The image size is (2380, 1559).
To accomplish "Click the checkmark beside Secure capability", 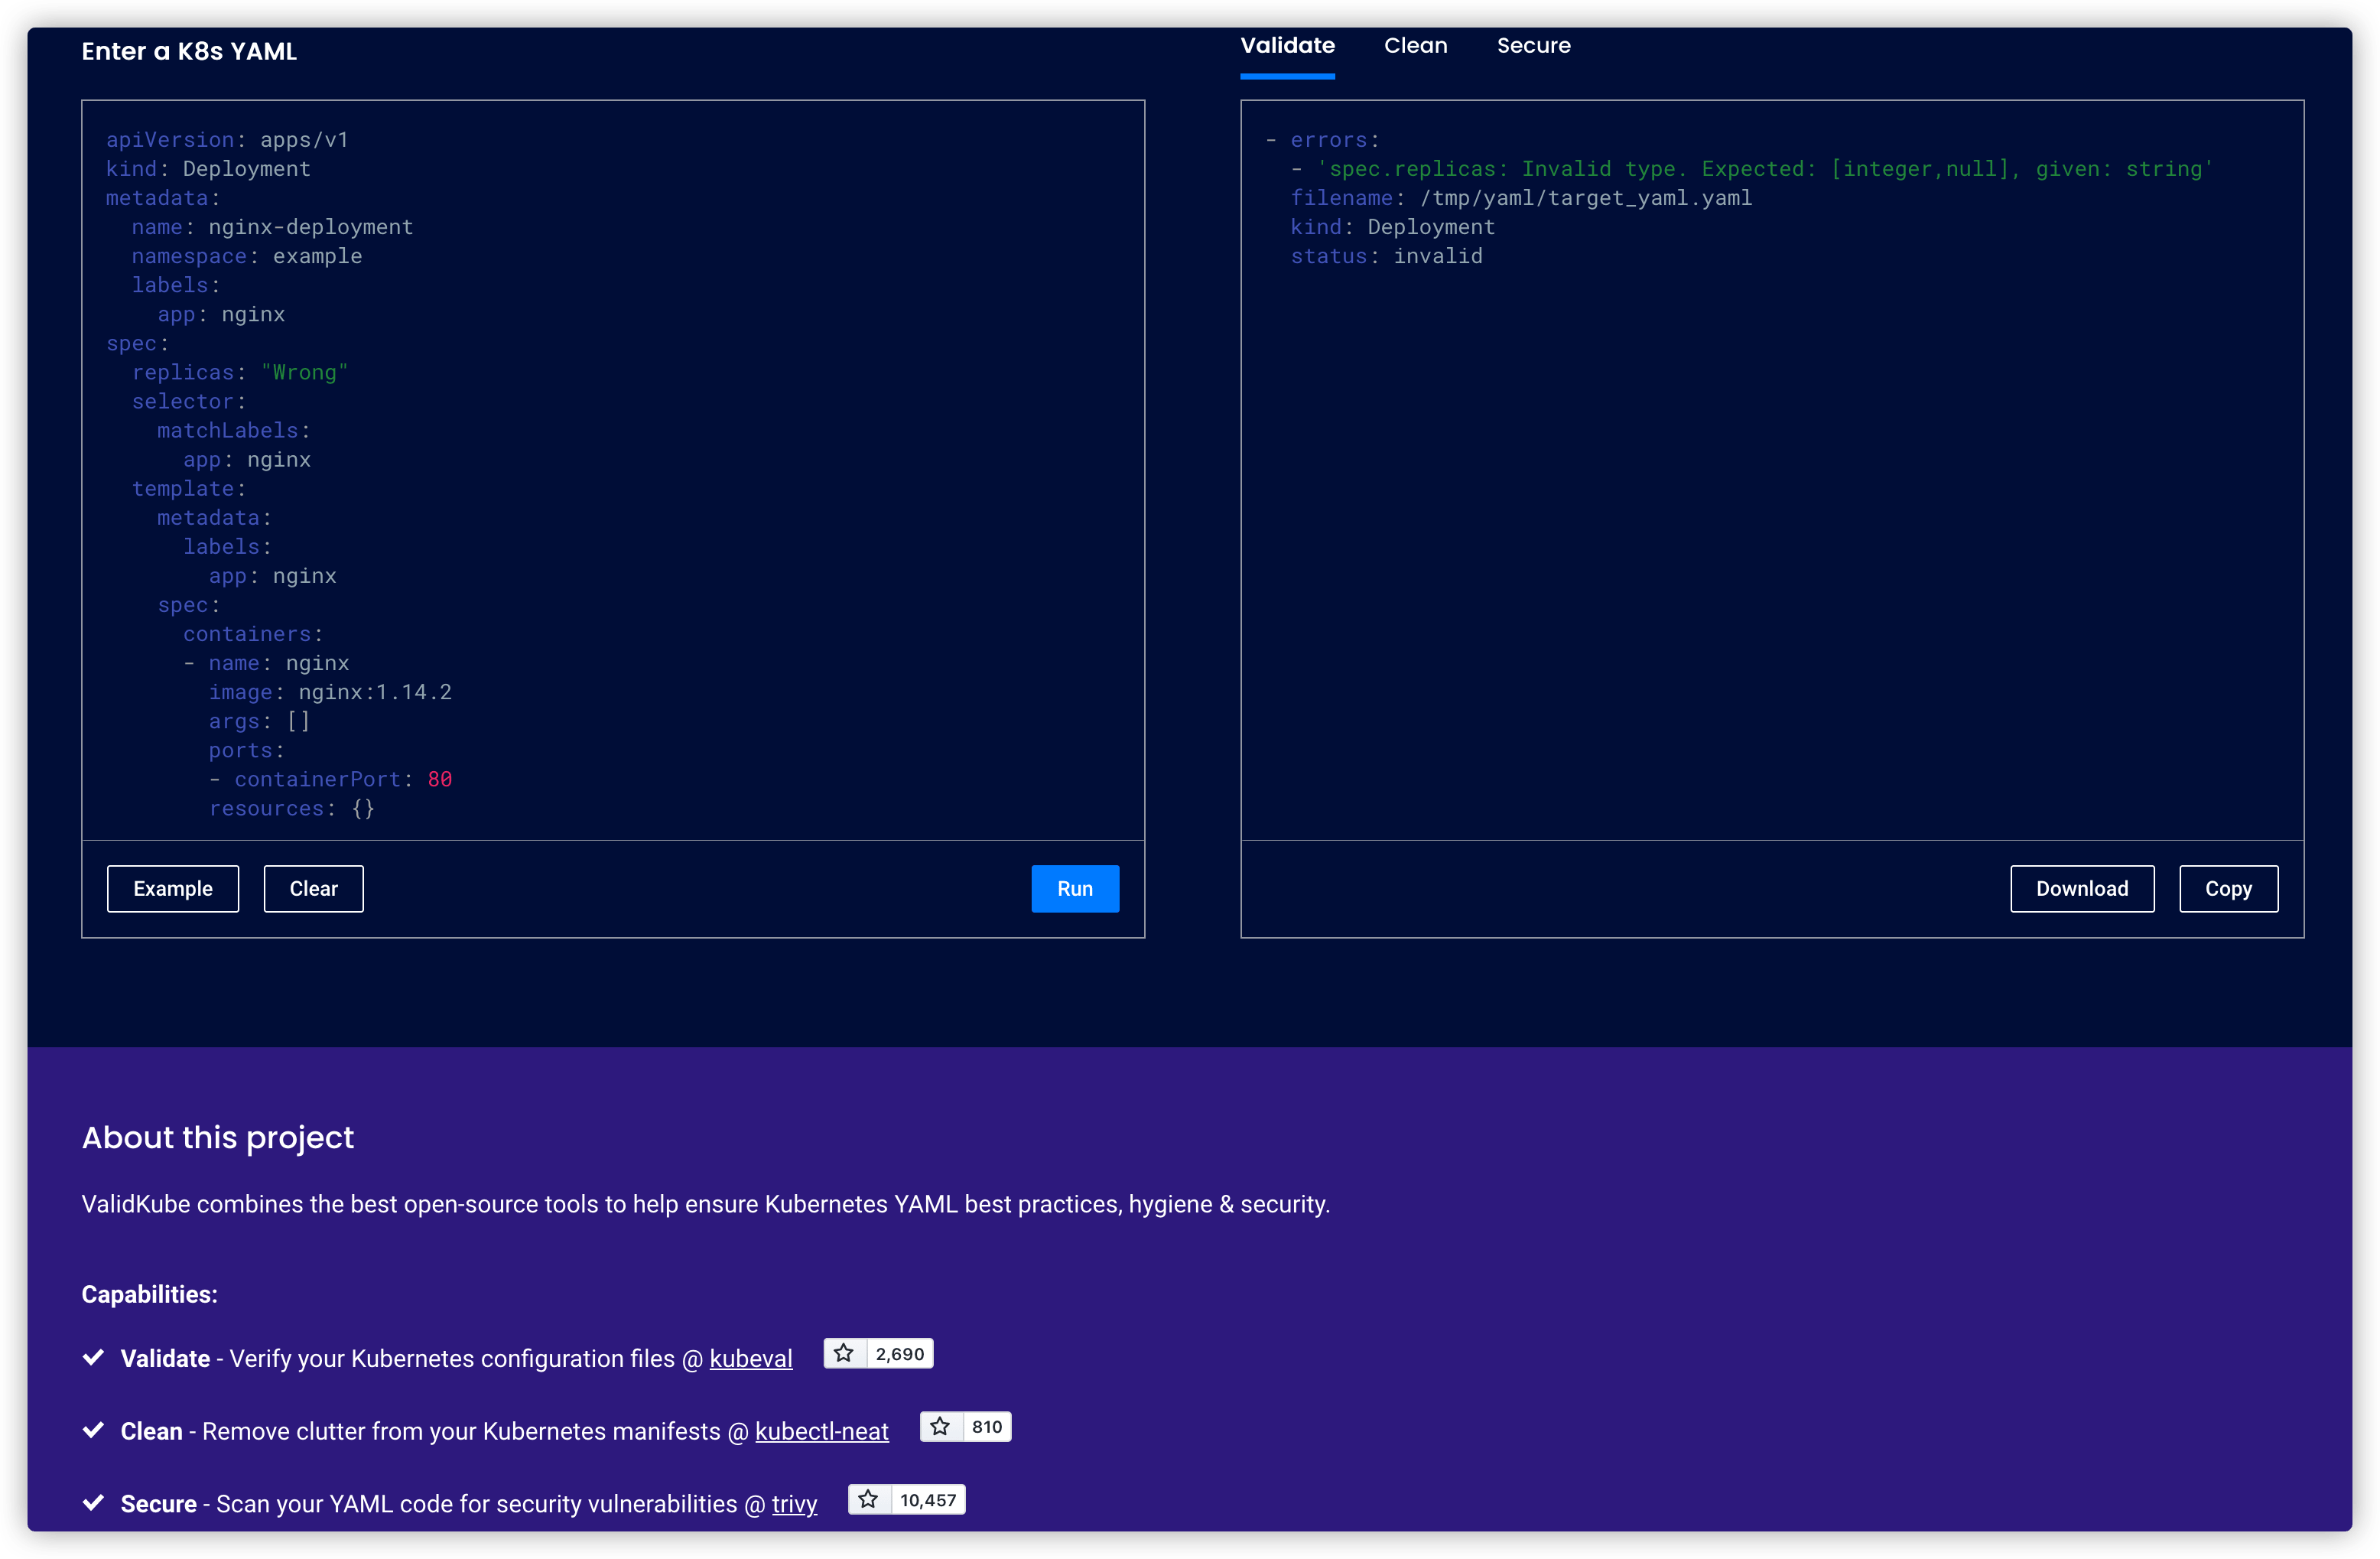I will 94,1503.
